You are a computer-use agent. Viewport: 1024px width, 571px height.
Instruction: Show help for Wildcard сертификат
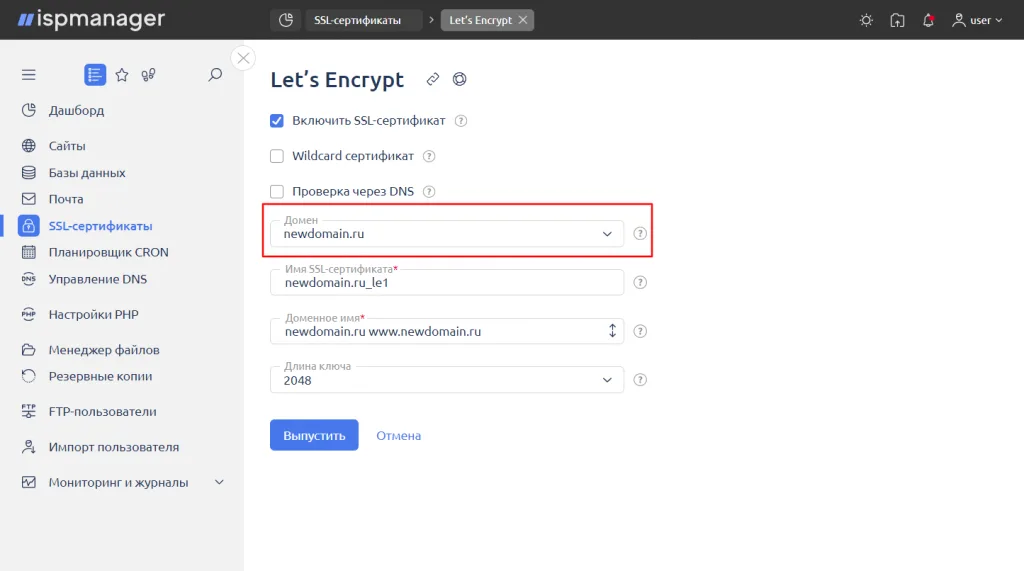pos(429,156)
